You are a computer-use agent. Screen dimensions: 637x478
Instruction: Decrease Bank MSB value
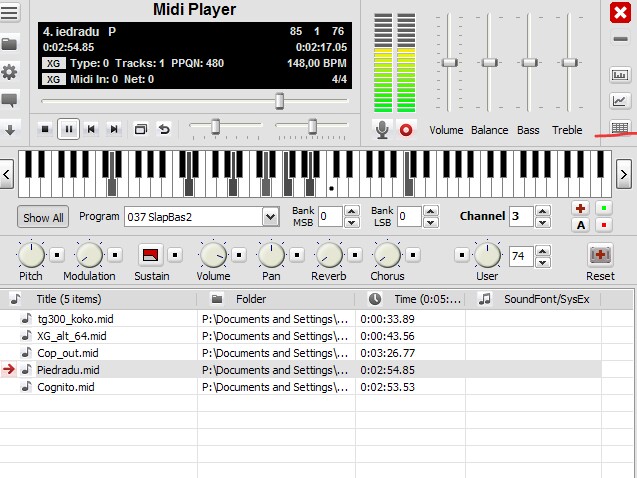[x=351, y=223]
